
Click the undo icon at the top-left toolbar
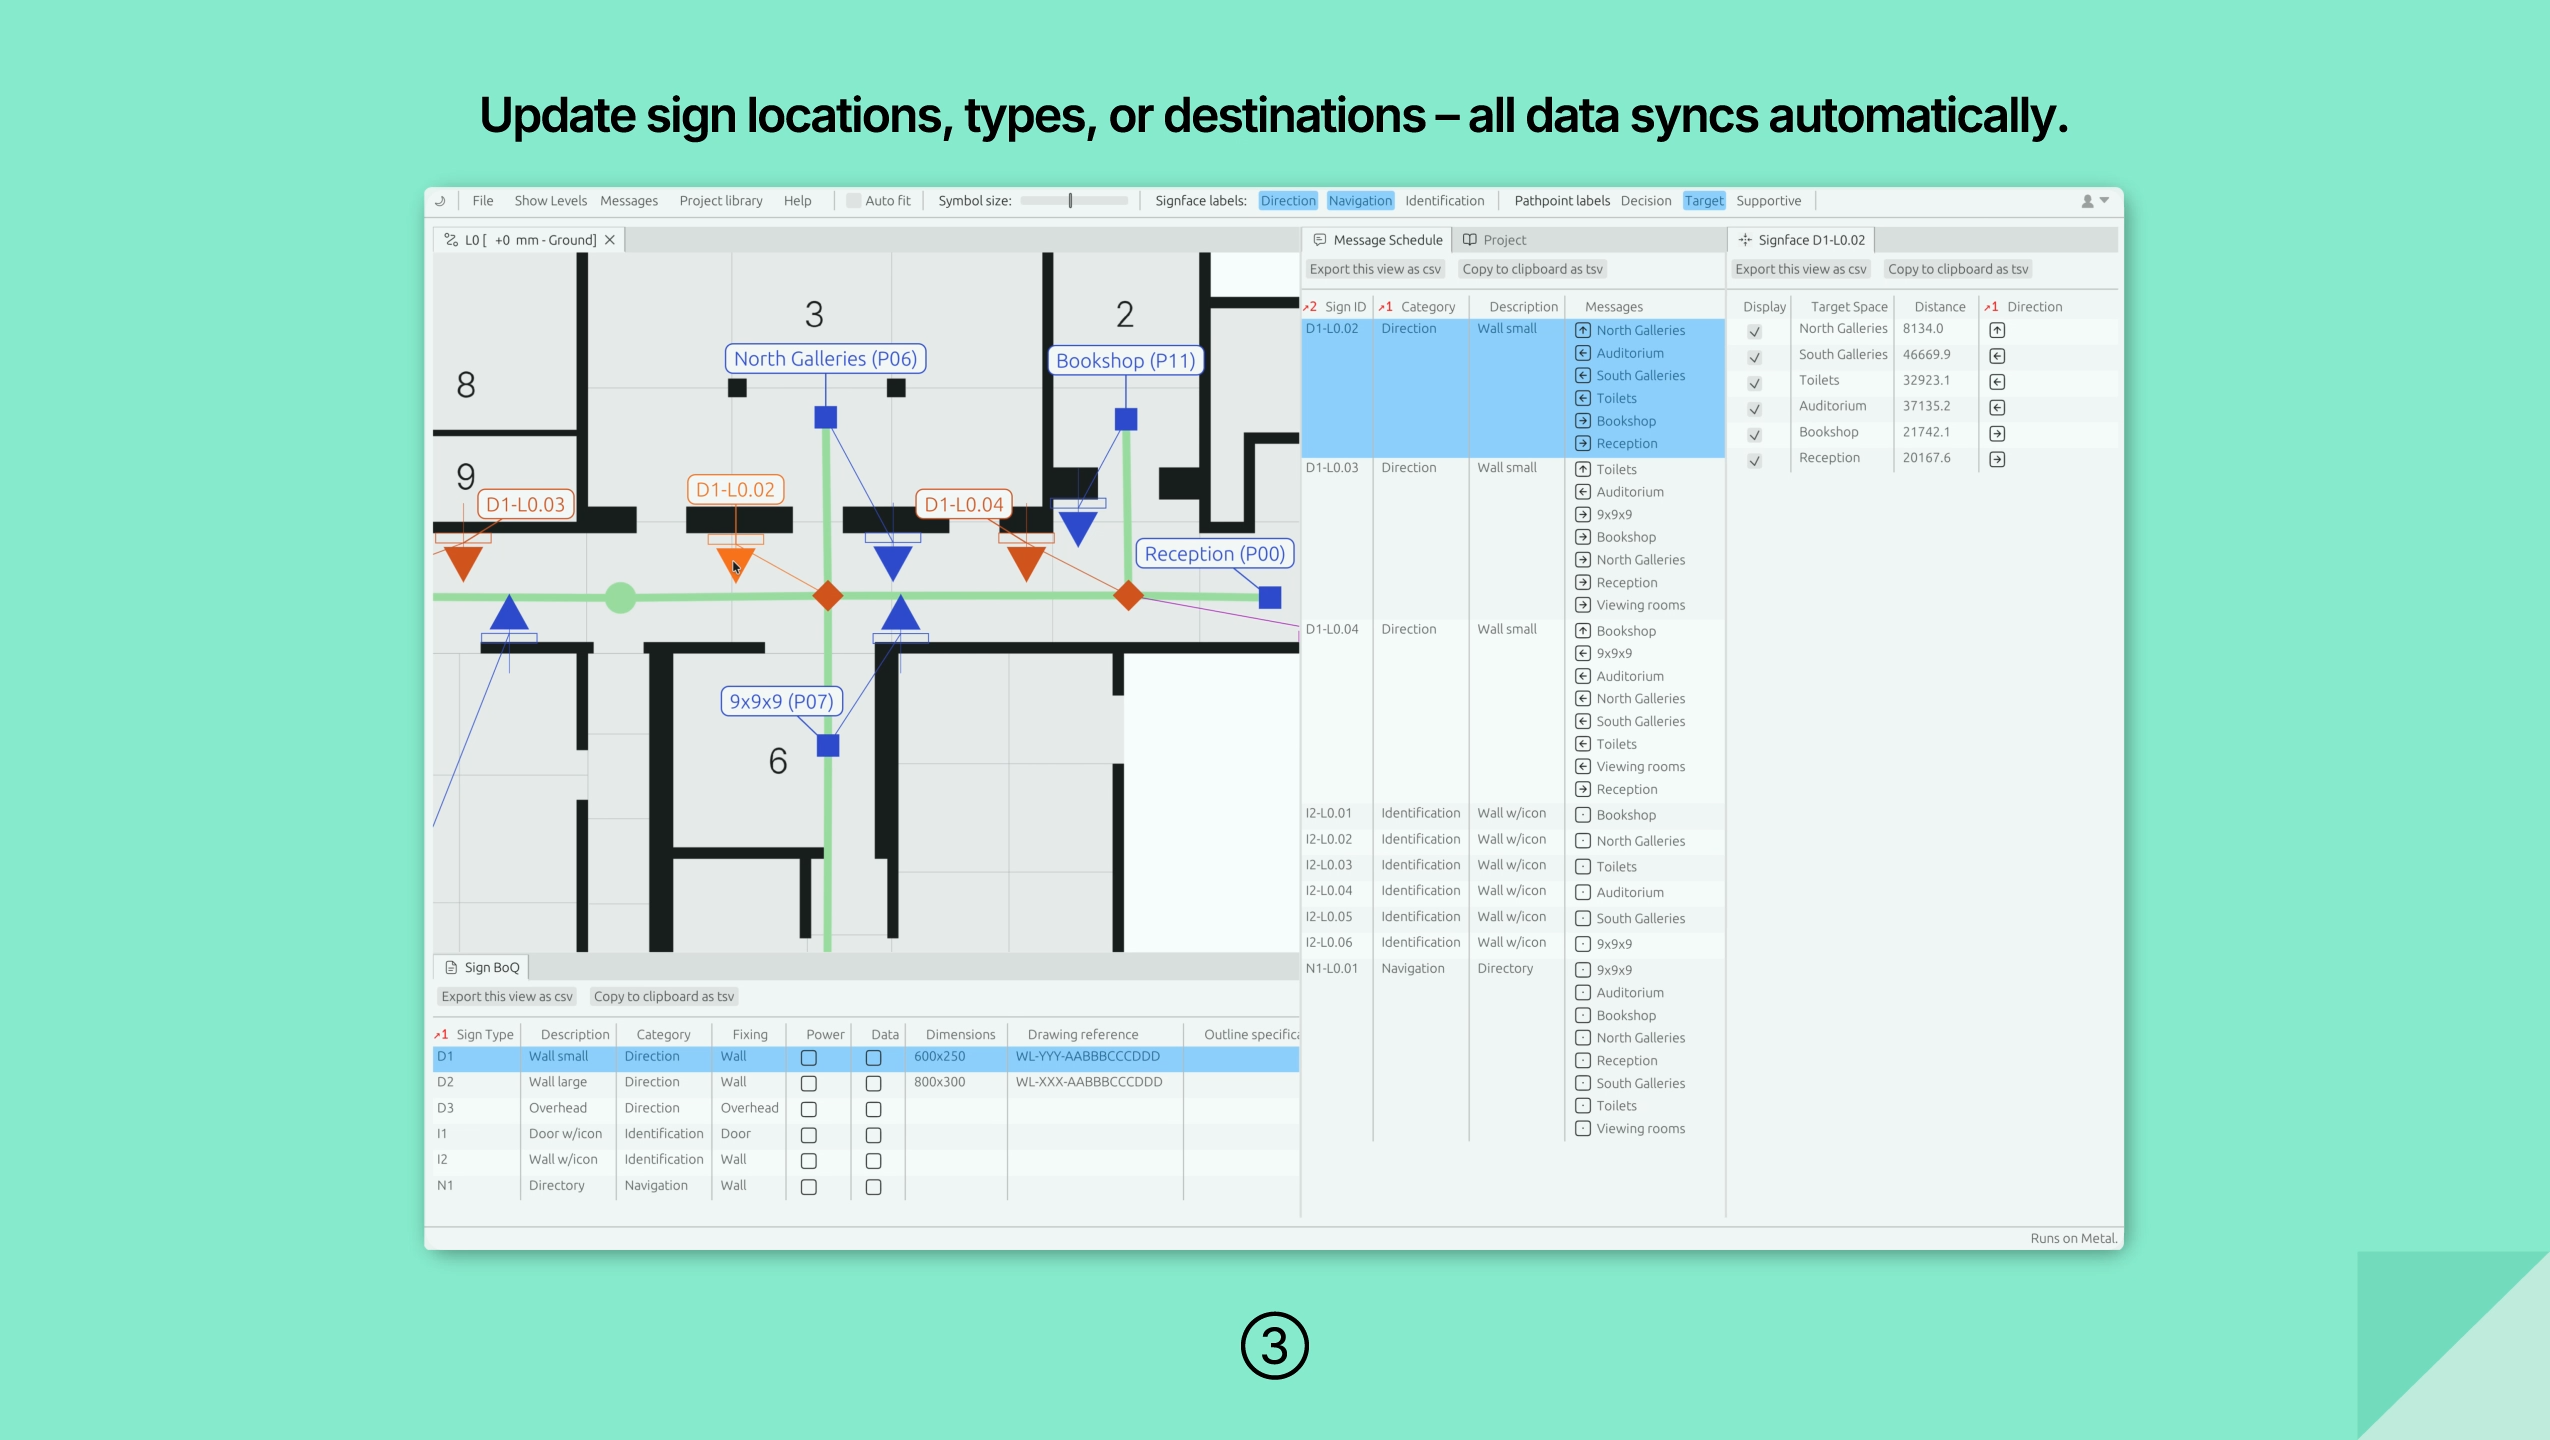[x=439, y=200]
